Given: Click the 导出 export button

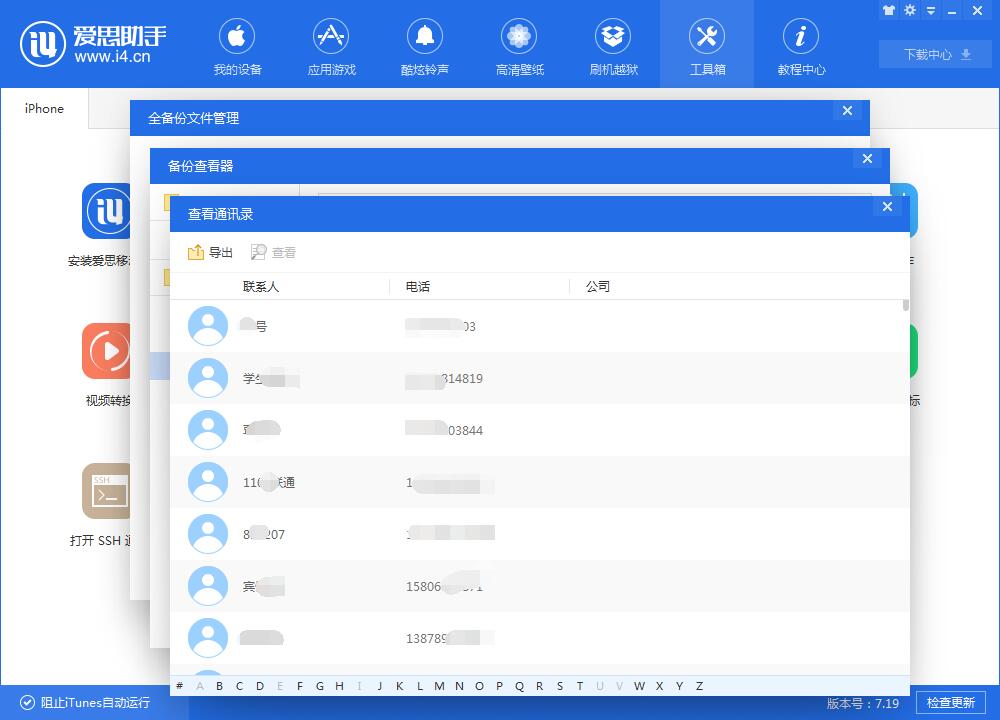Looking at the screenshot, I should coord(210,253).
